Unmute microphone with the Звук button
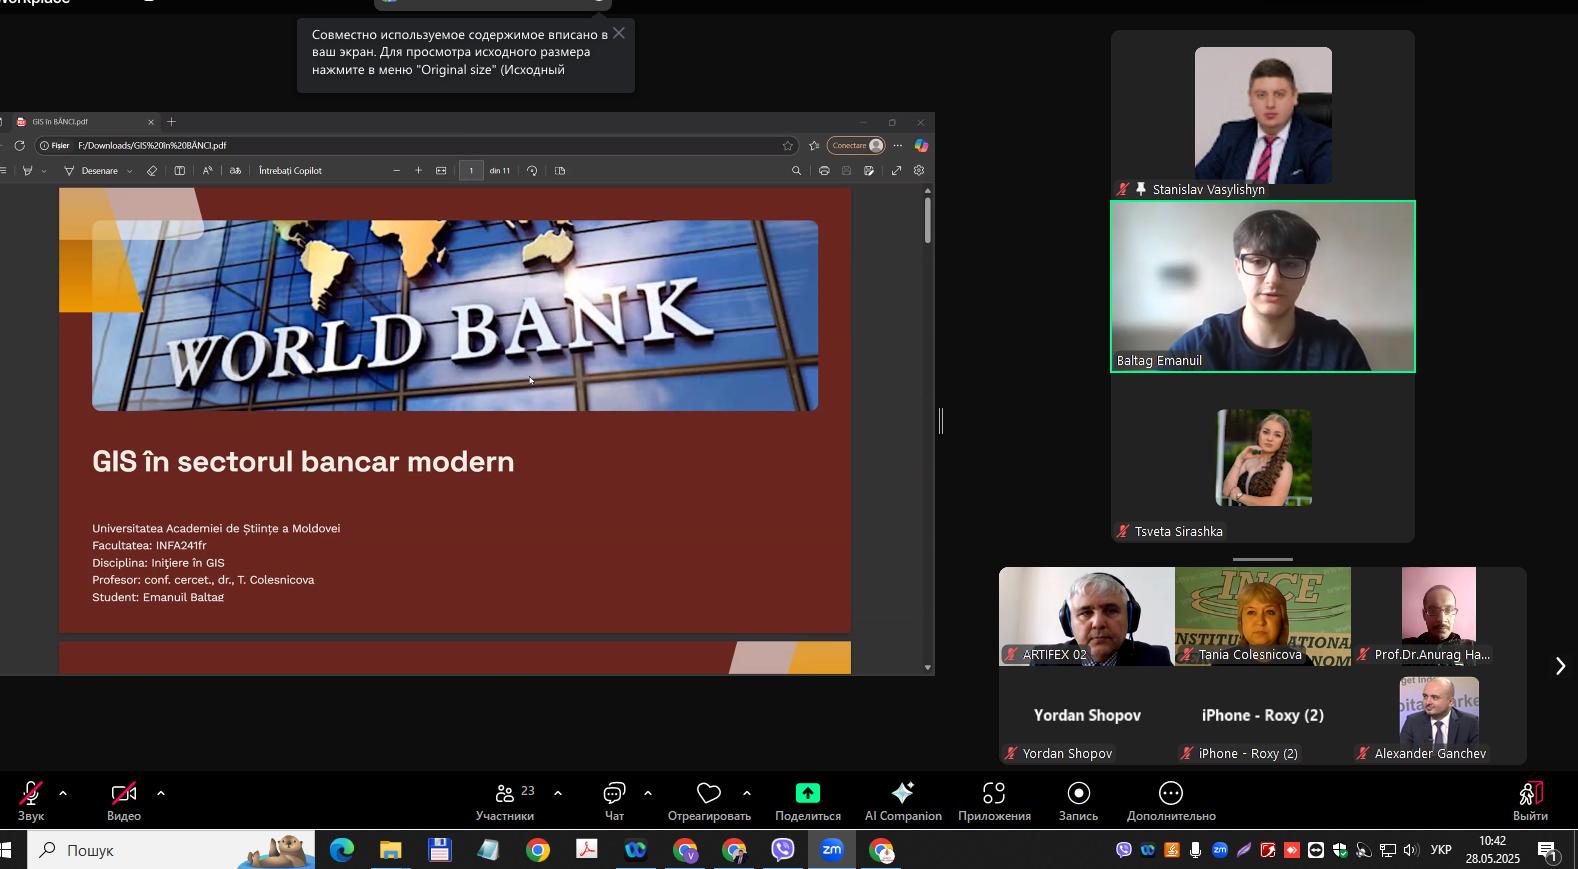The image size is (1578, 869). point(31,801)
